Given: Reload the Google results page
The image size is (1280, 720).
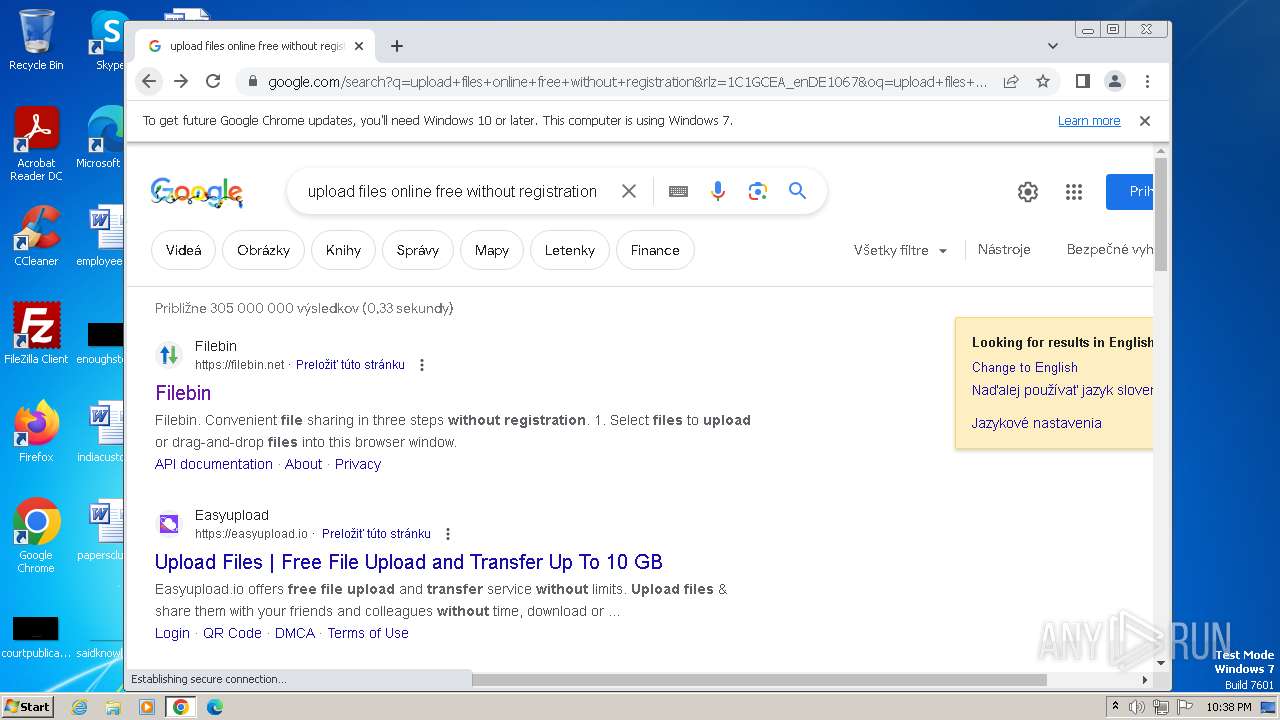Looking at the screenshot, I should click(213, 81).
